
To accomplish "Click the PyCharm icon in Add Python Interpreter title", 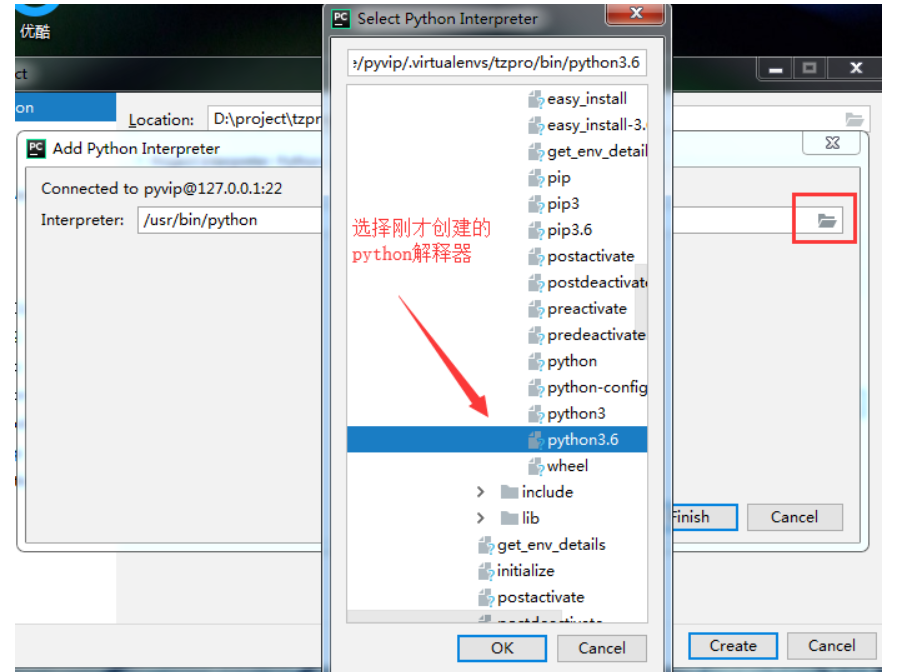I will pyautogui.click(x=36, y=149).
